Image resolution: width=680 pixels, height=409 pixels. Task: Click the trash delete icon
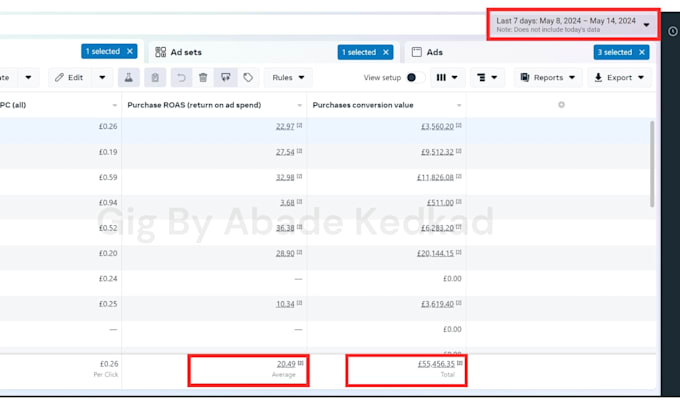(x=203, y=78)
